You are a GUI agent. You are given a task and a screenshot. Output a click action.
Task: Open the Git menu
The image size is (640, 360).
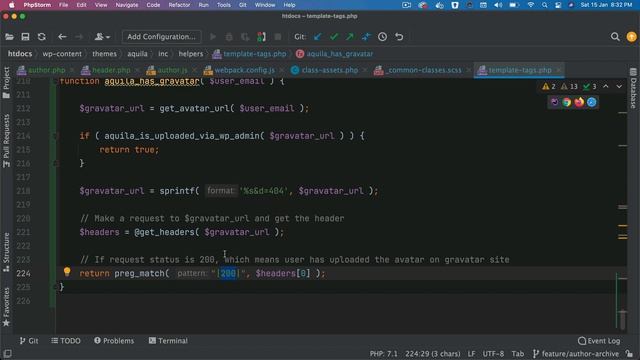242,5
